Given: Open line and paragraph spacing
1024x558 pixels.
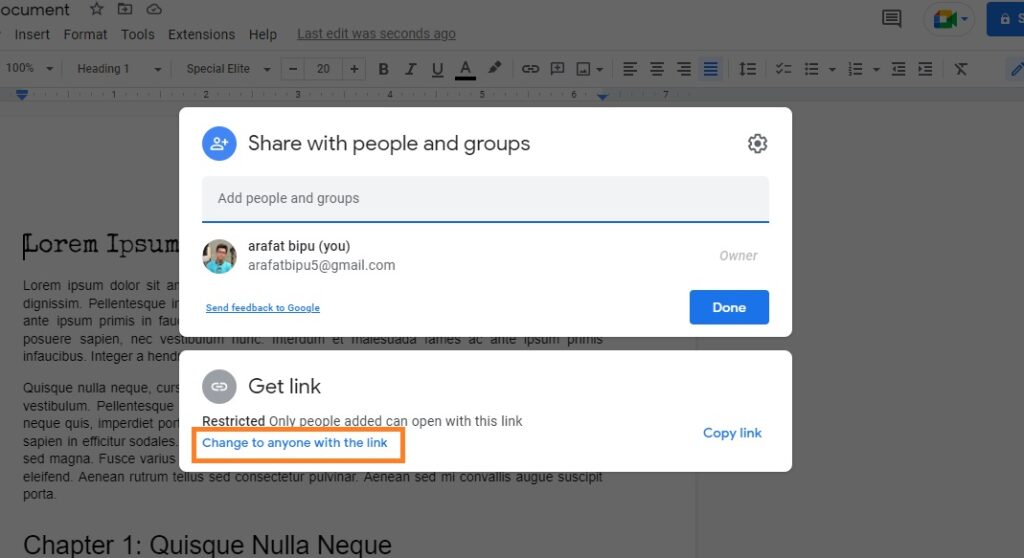Looking at the screenshot, I should 747,69.
